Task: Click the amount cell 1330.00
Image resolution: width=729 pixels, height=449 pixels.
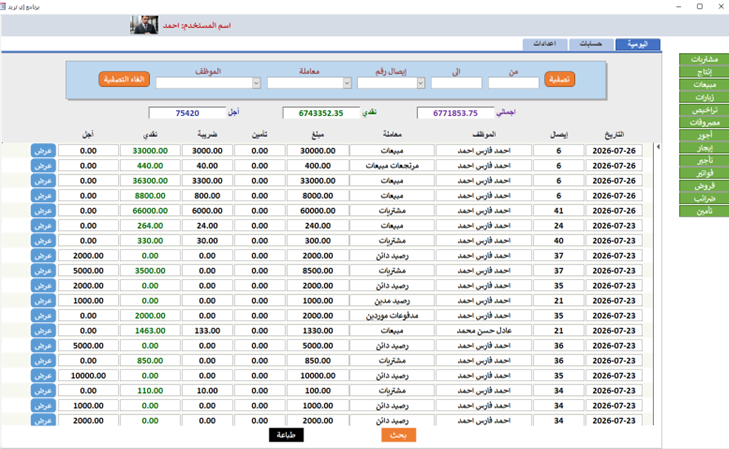Action: 318,330
